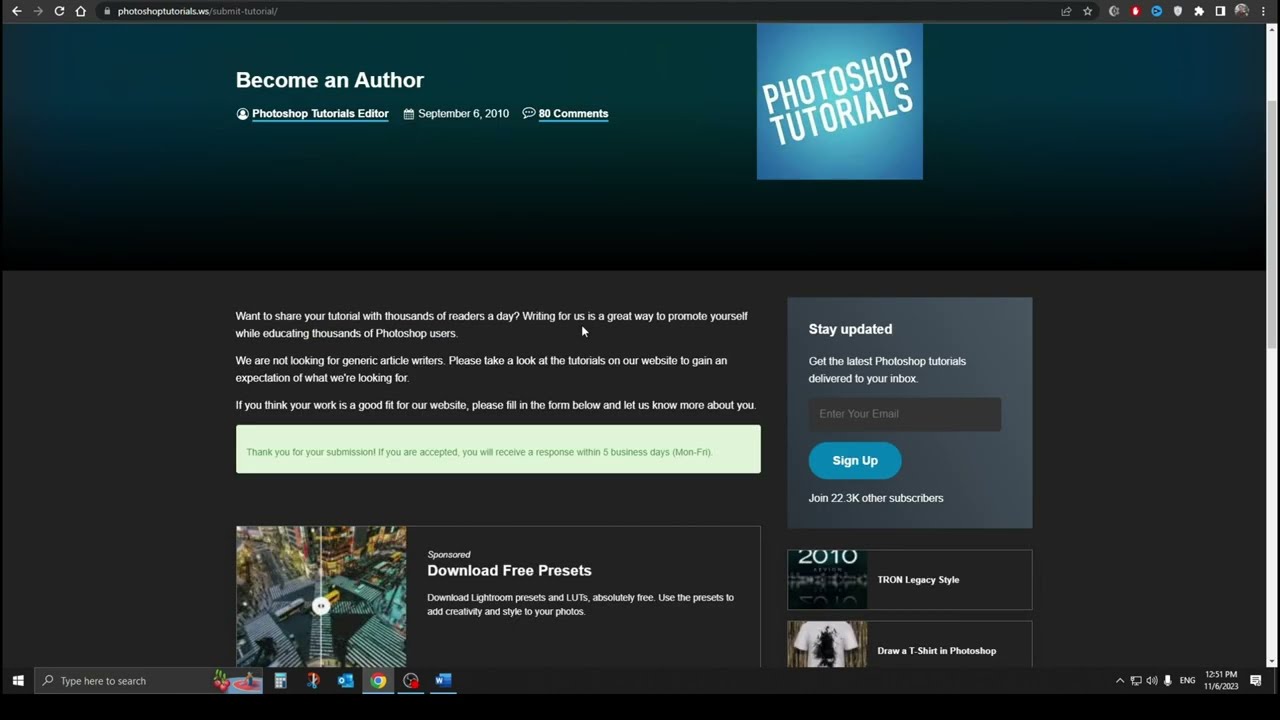Open Calculator from the taskbar
This screenshot has height=720, width=1280.
pos(280,681)
